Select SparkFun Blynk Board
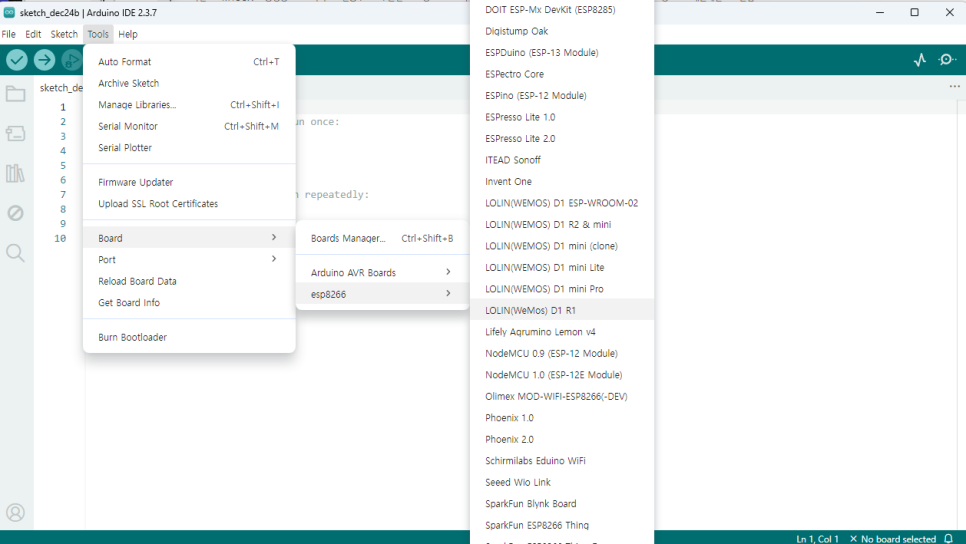 pos(562,504)
